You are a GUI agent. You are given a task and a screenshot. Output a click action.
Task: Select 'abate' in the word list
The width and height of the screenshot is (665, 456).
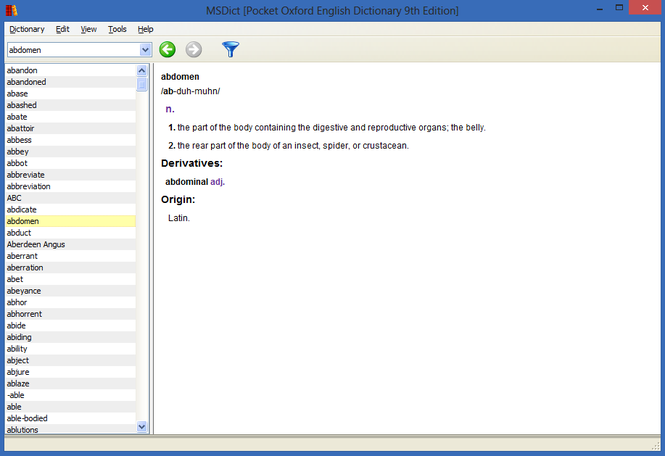click(70, 117)
